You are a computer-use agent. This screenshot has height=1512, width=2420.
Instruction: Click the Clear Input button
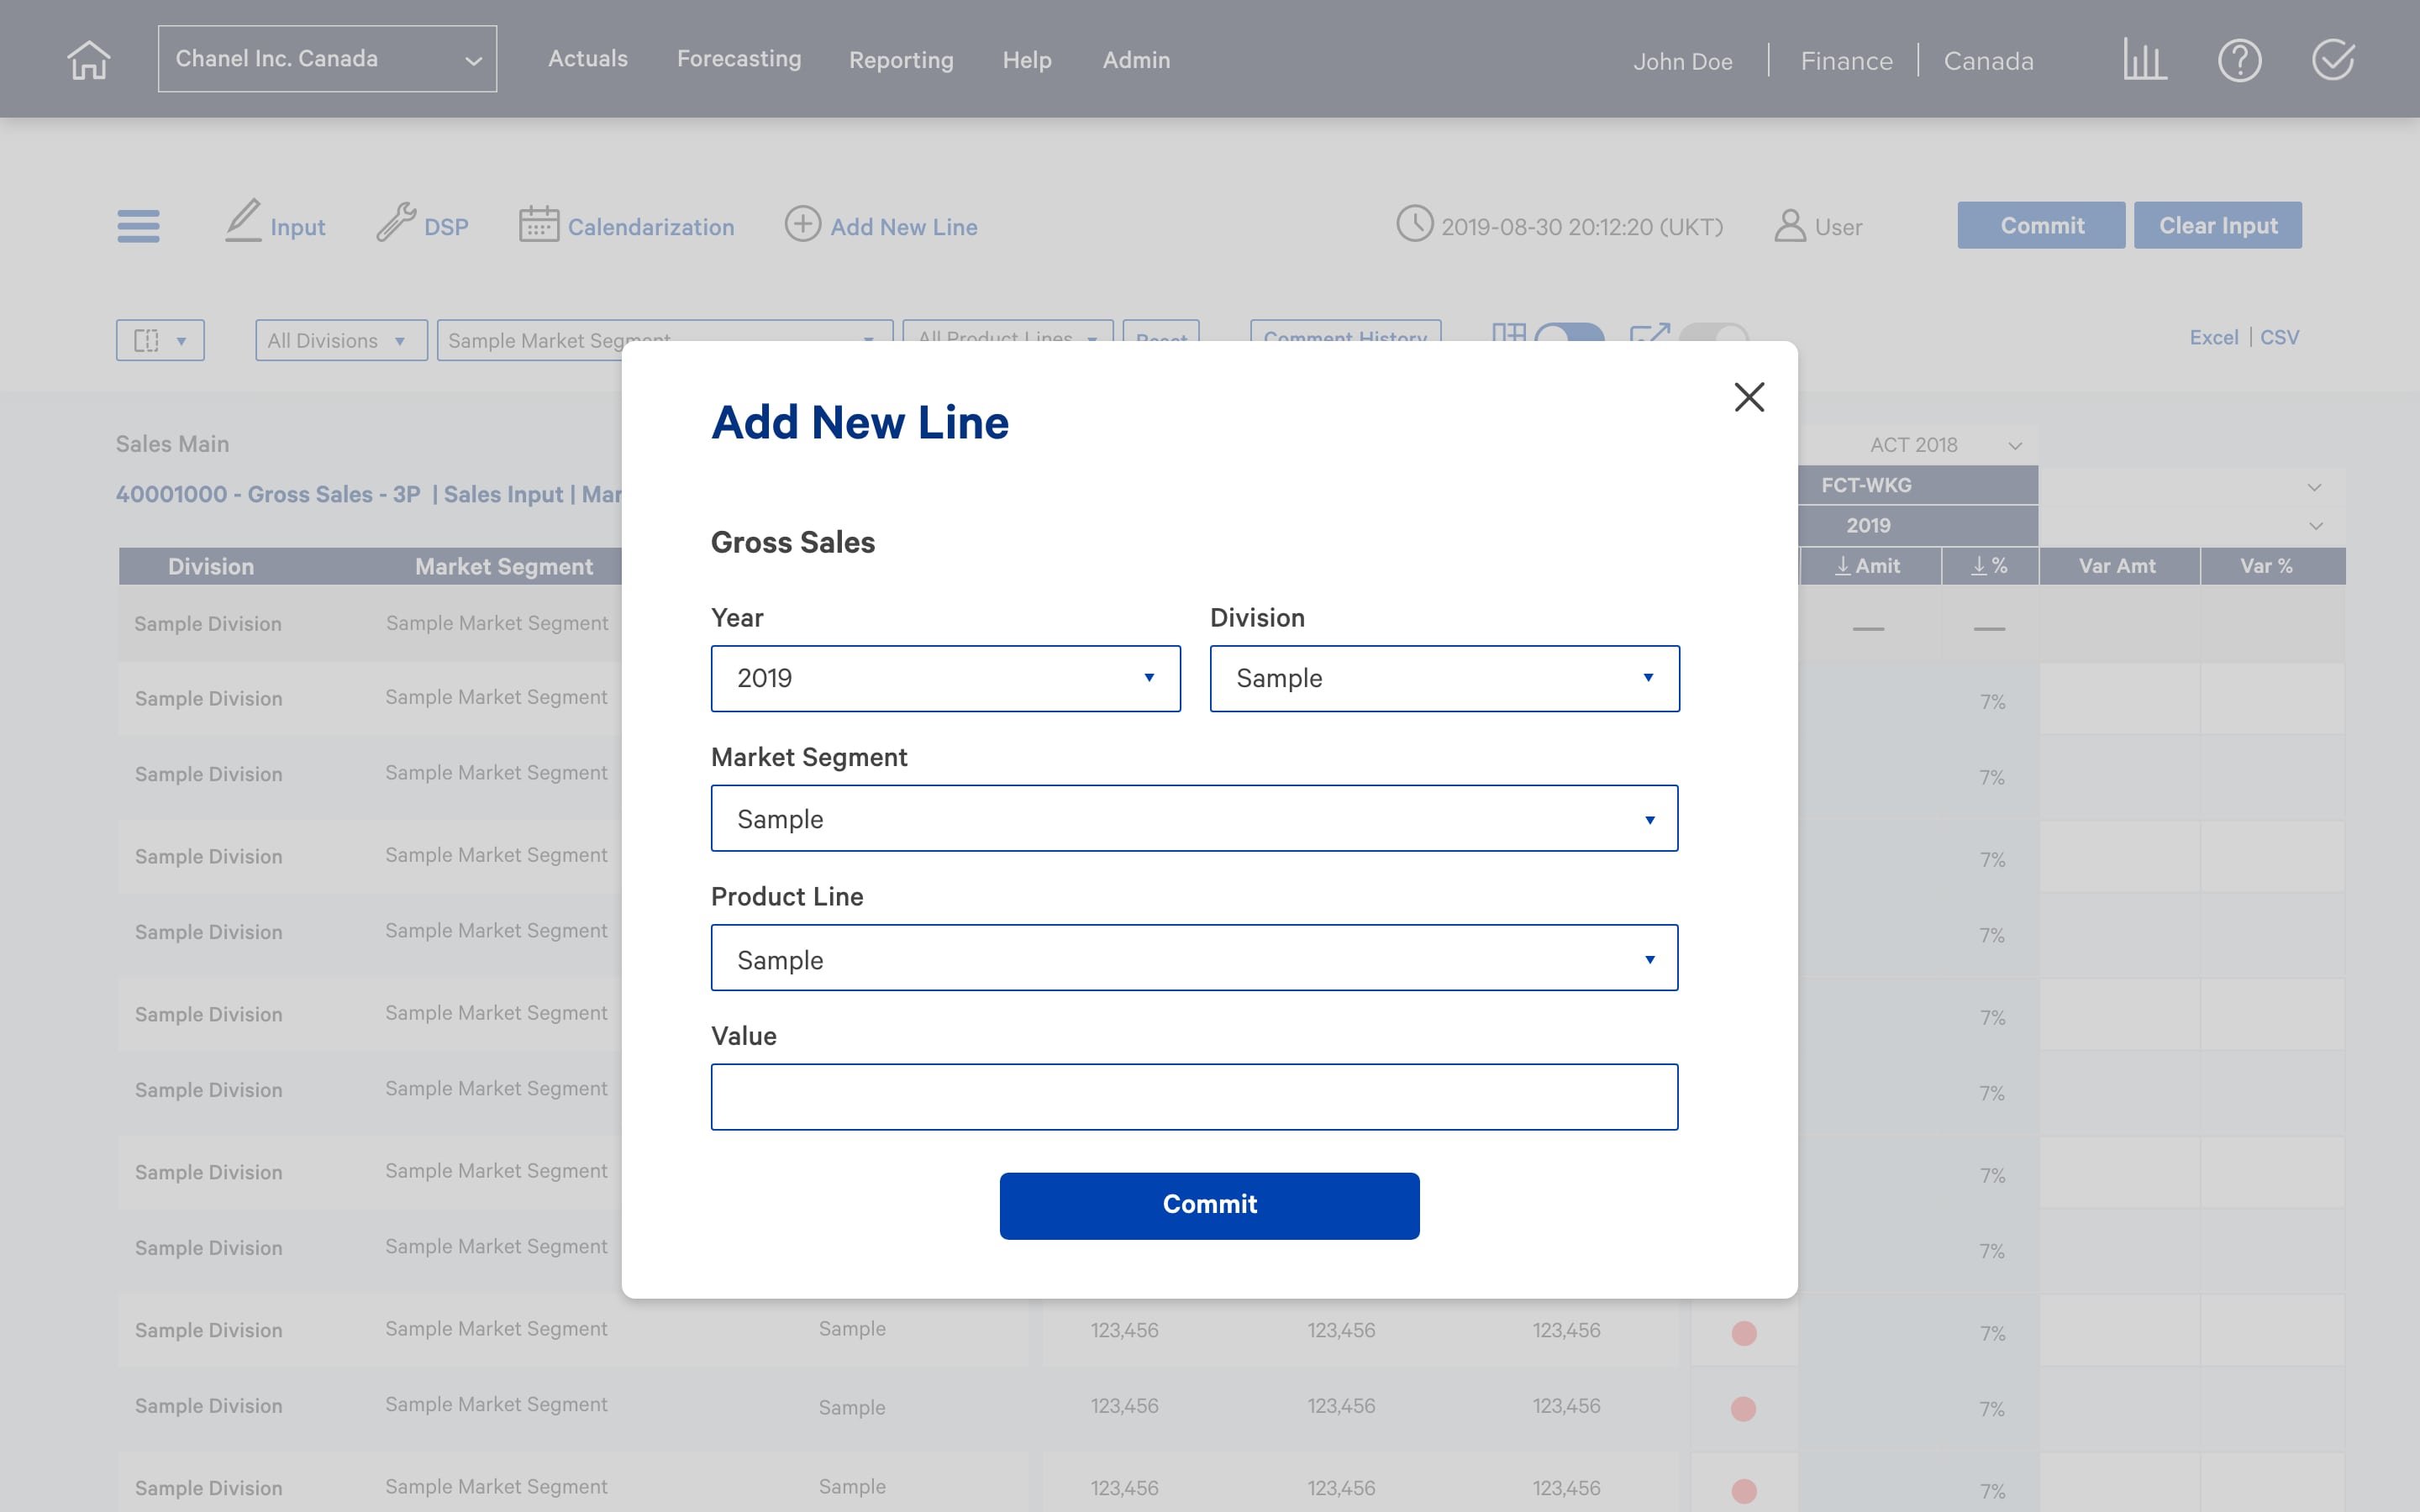pos(2217,225)
